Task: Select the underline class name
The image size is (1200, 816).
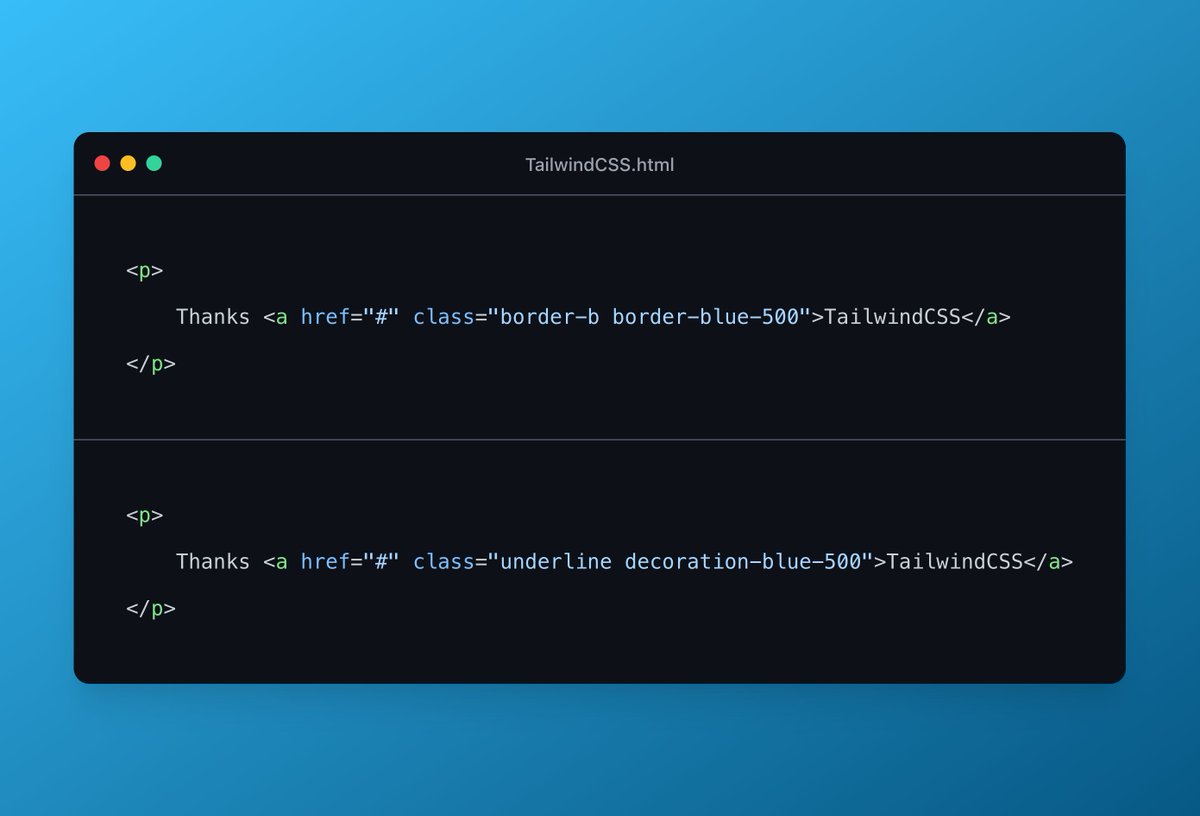Action: 556,562
